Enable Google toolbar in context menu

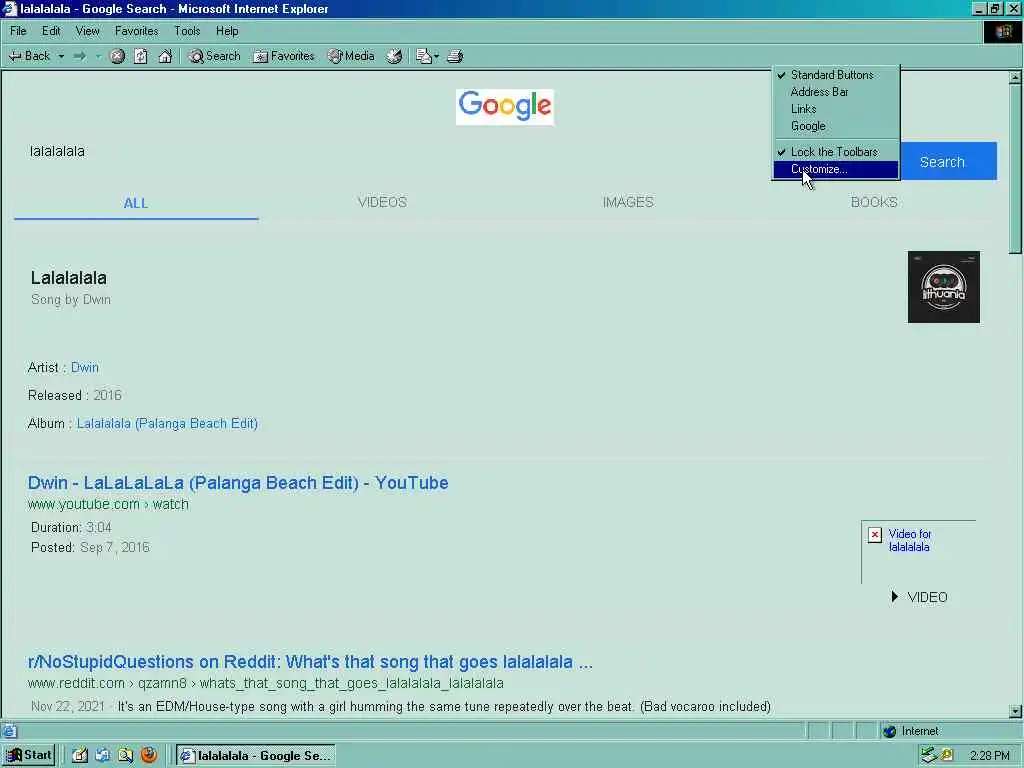pyautogui.click(x=836, y=126)
